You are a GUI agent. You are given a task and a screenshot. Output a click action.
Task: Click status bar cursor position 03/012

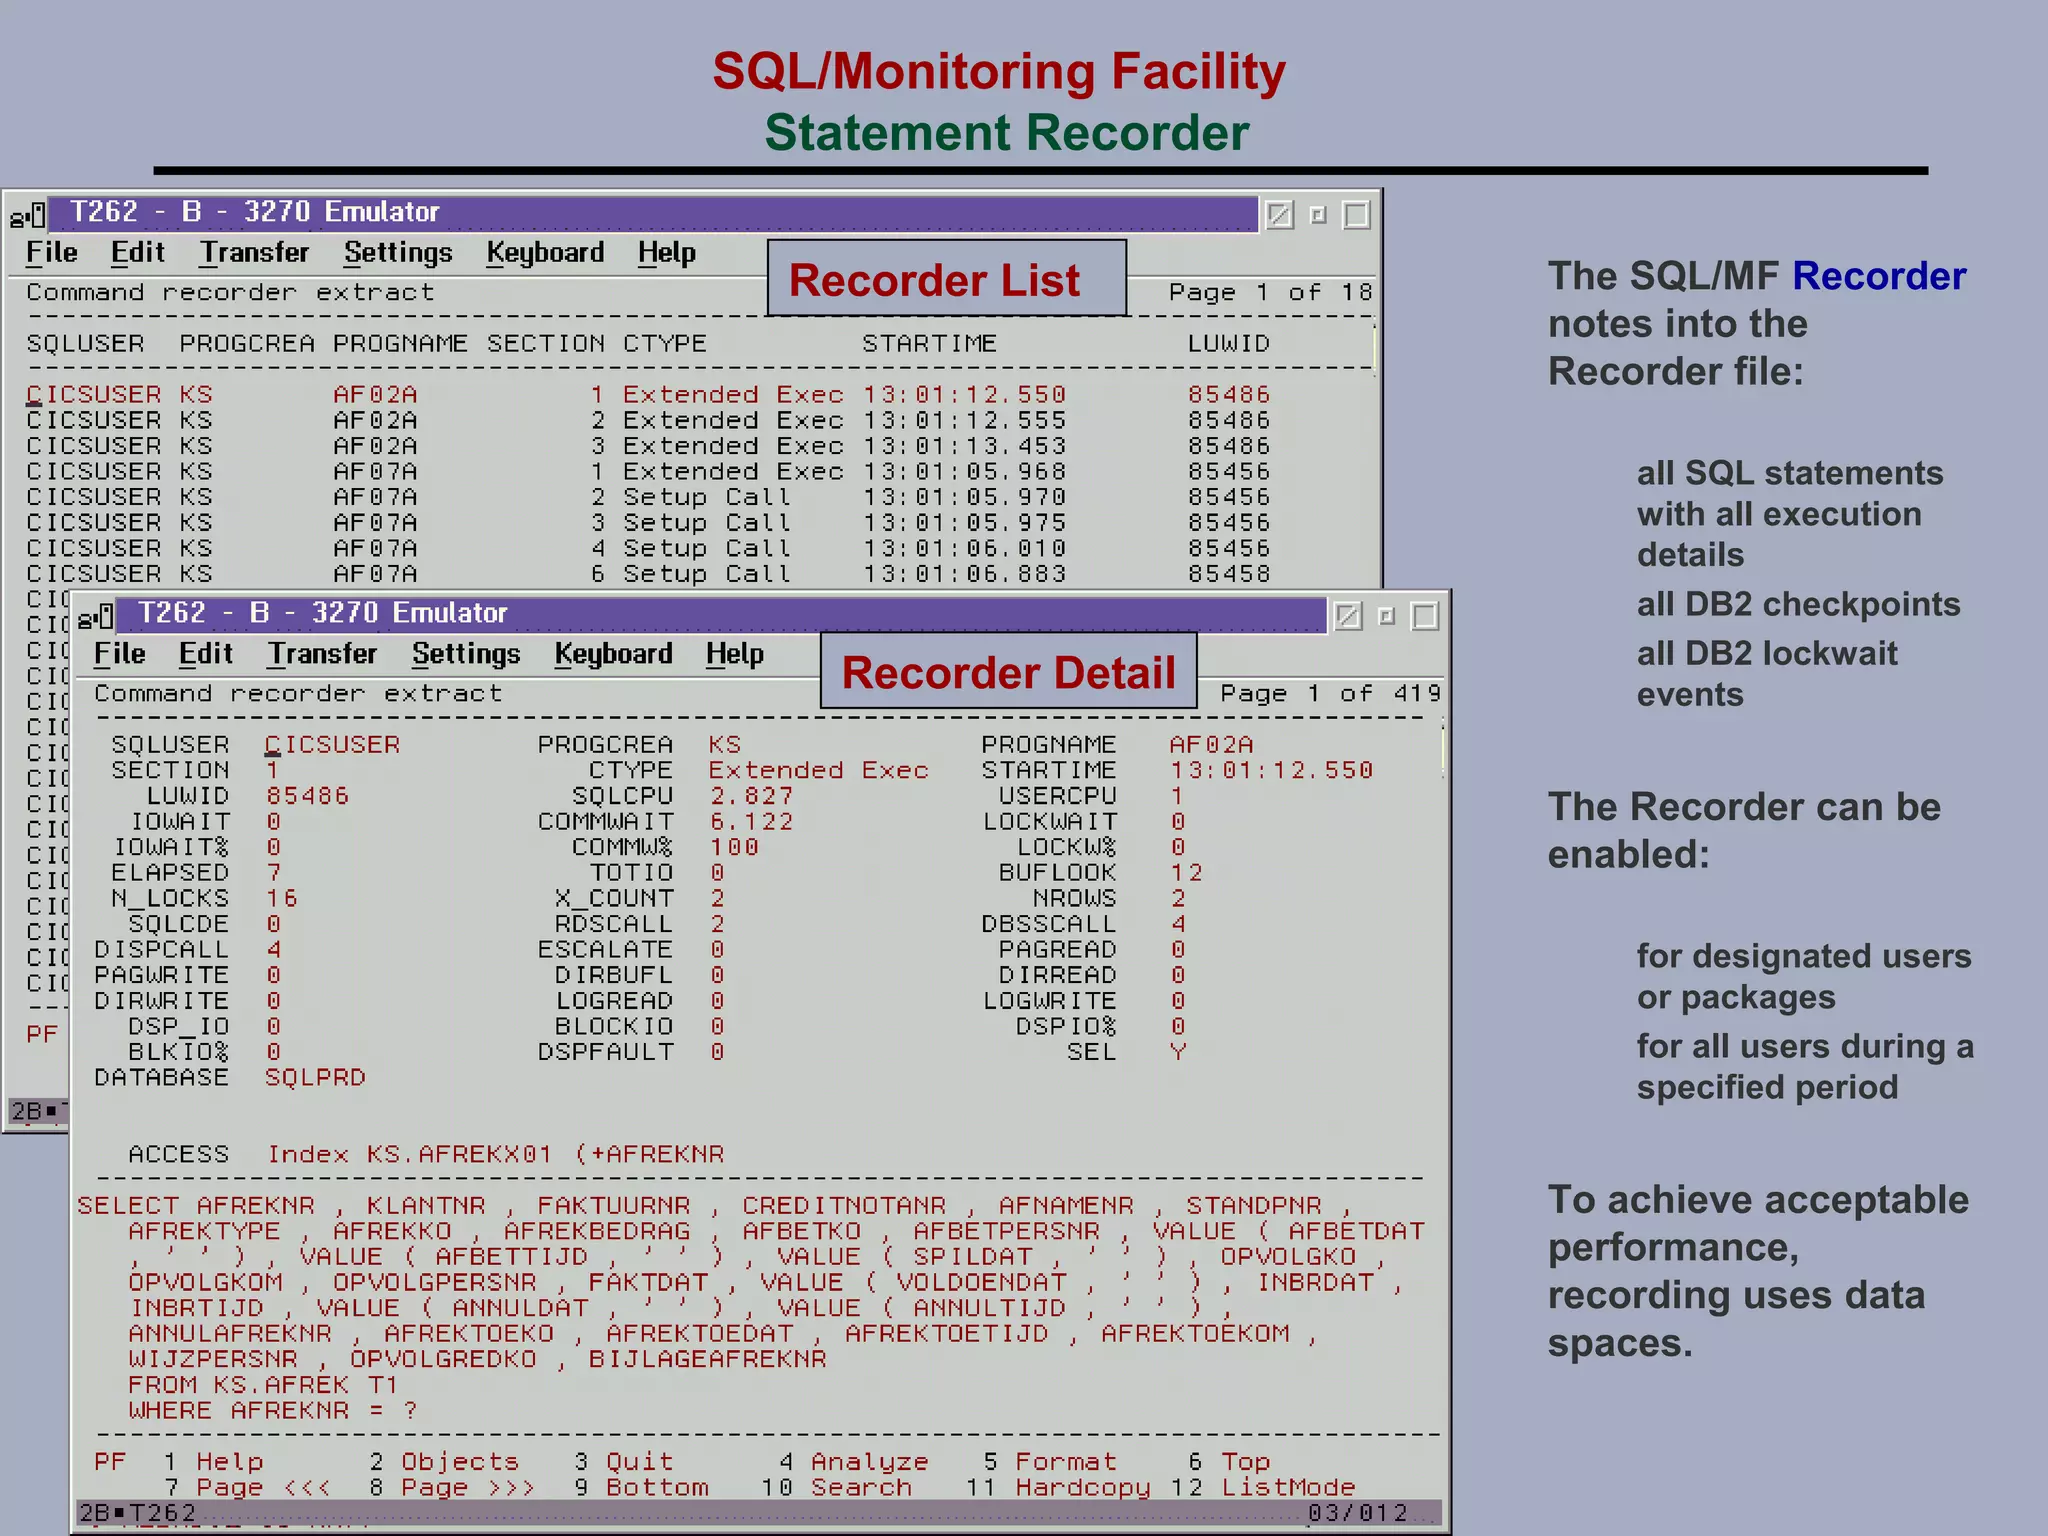tap(1358, 1513)
